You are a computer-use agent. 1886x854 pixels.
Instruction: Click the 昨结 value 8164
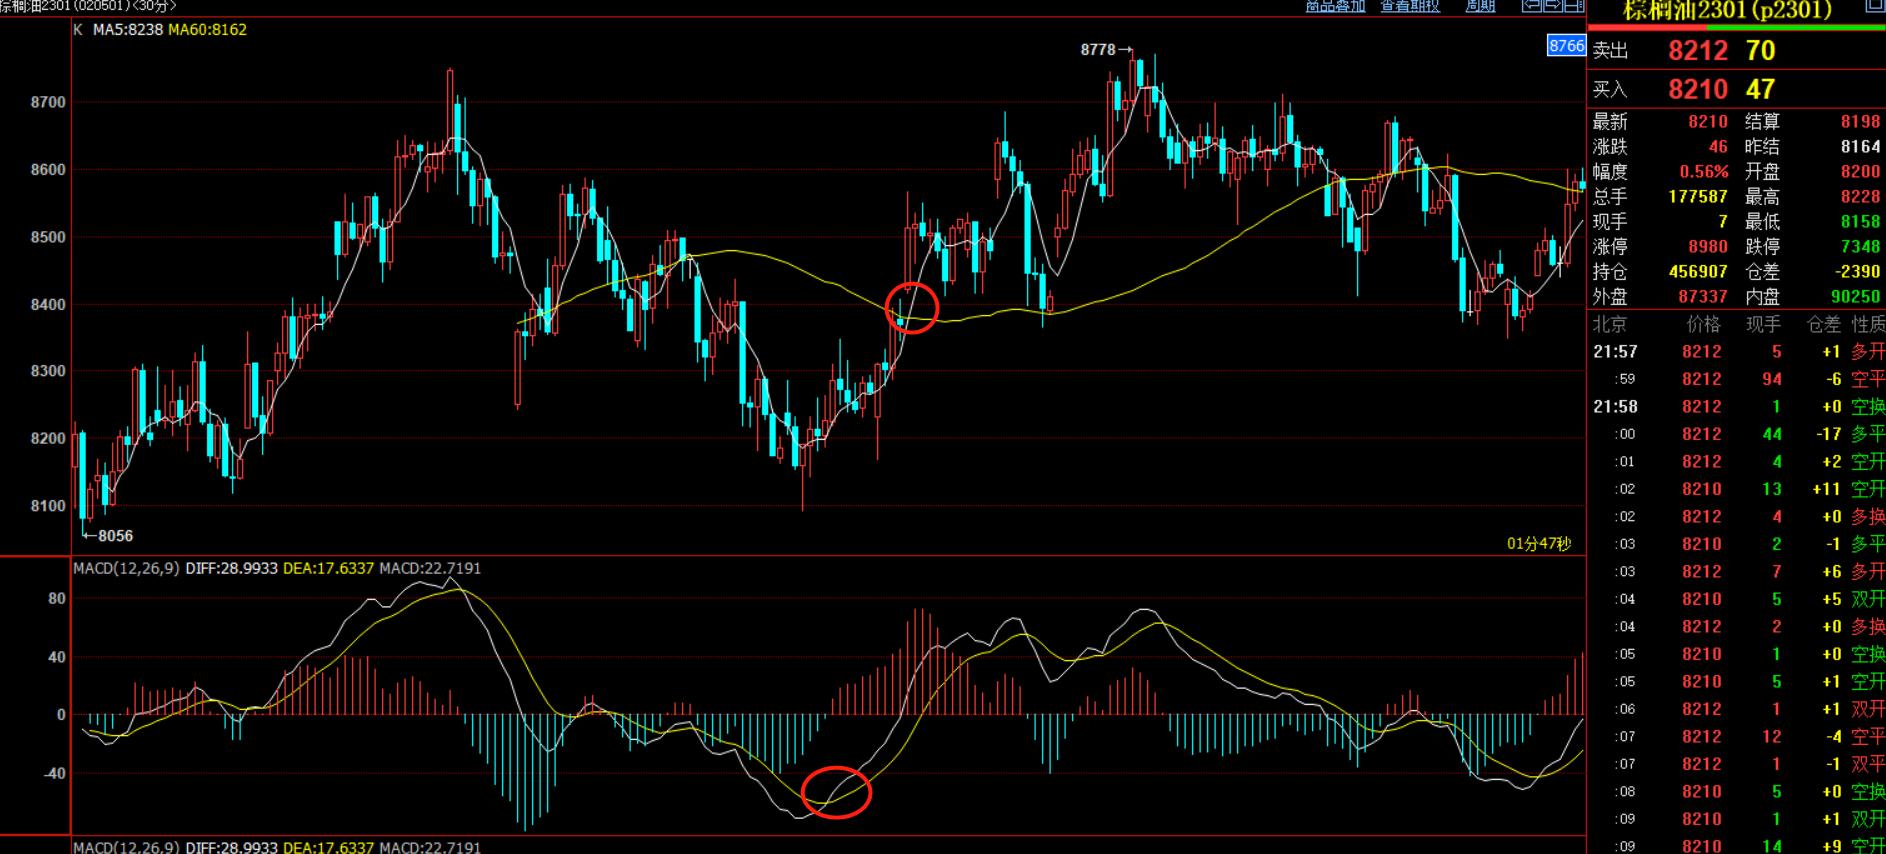pyautogui.click(x=1860, y=147)
